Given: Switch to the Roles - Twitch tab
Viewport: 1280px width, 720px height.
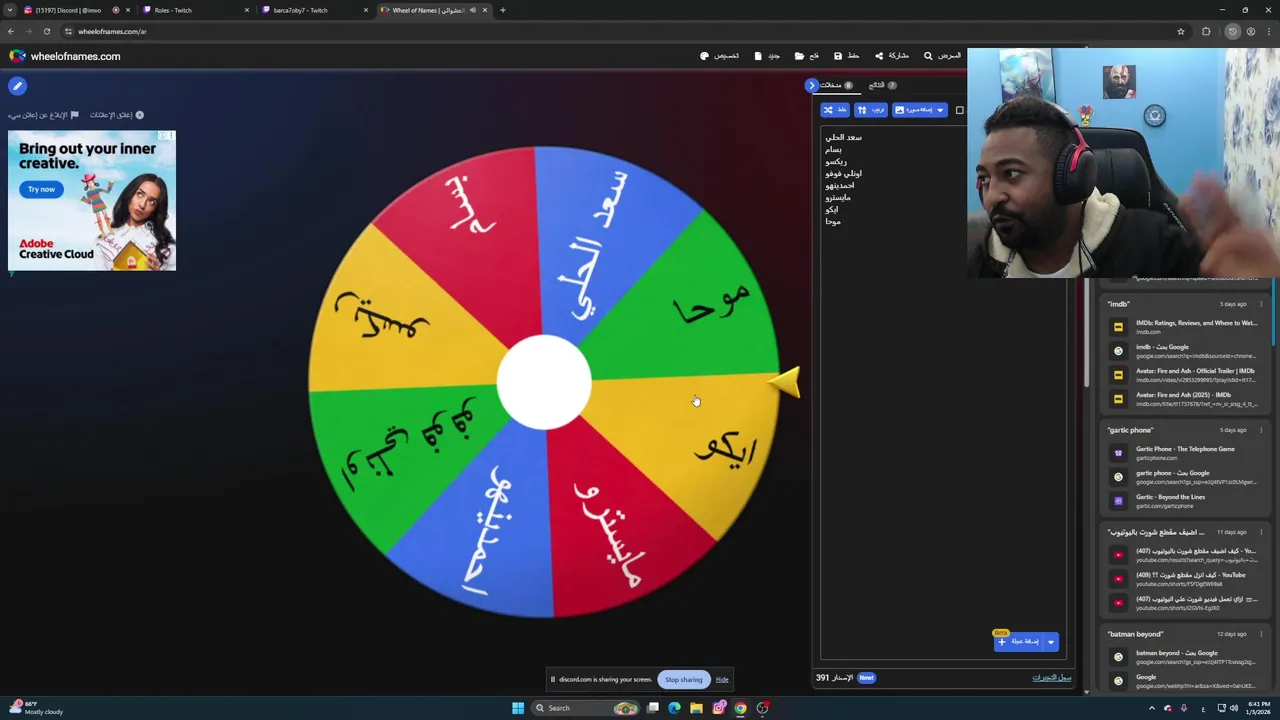Looking at the screenshot, I should pos(195,10).
